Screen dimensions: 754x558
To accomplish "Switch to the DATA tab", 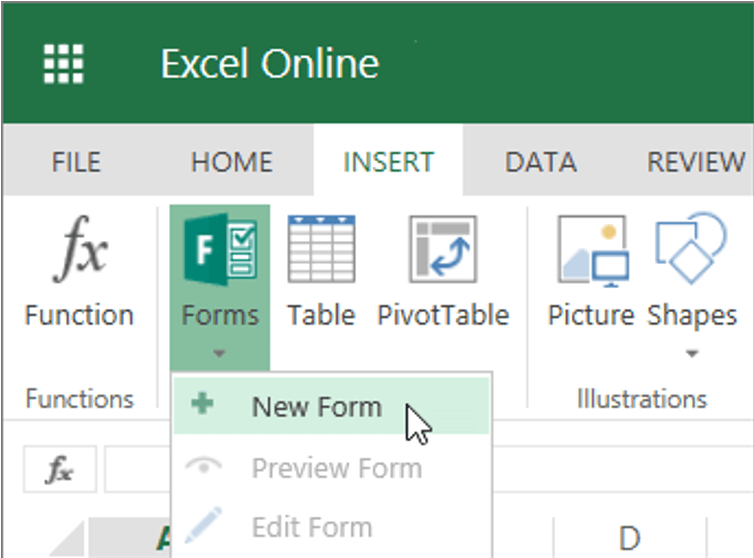I will pyautogui.click(x=540, y=162).
